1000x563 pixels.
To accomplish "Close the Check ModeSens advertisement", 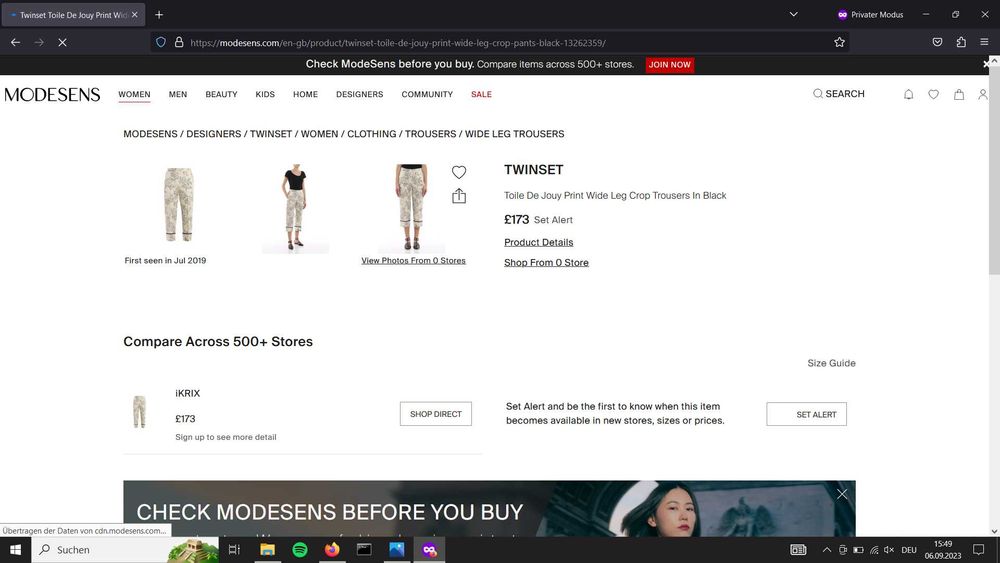I will point(842,494).
